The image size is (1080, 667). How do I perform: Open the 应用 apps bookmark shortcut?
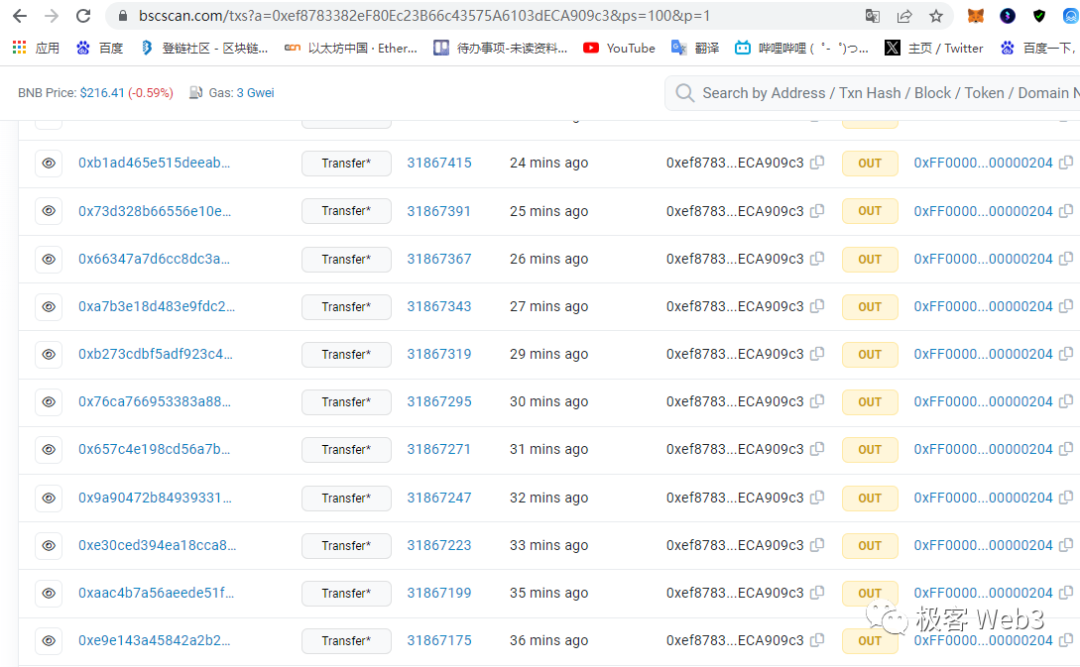click(x=36, y=48)
